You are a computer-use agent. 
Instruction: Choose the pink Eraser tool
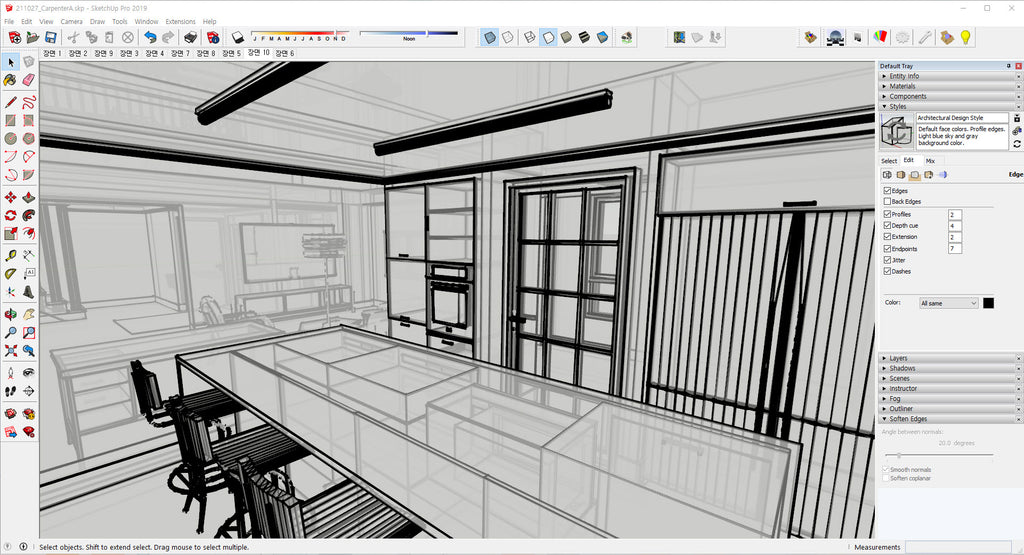point(28,80)
